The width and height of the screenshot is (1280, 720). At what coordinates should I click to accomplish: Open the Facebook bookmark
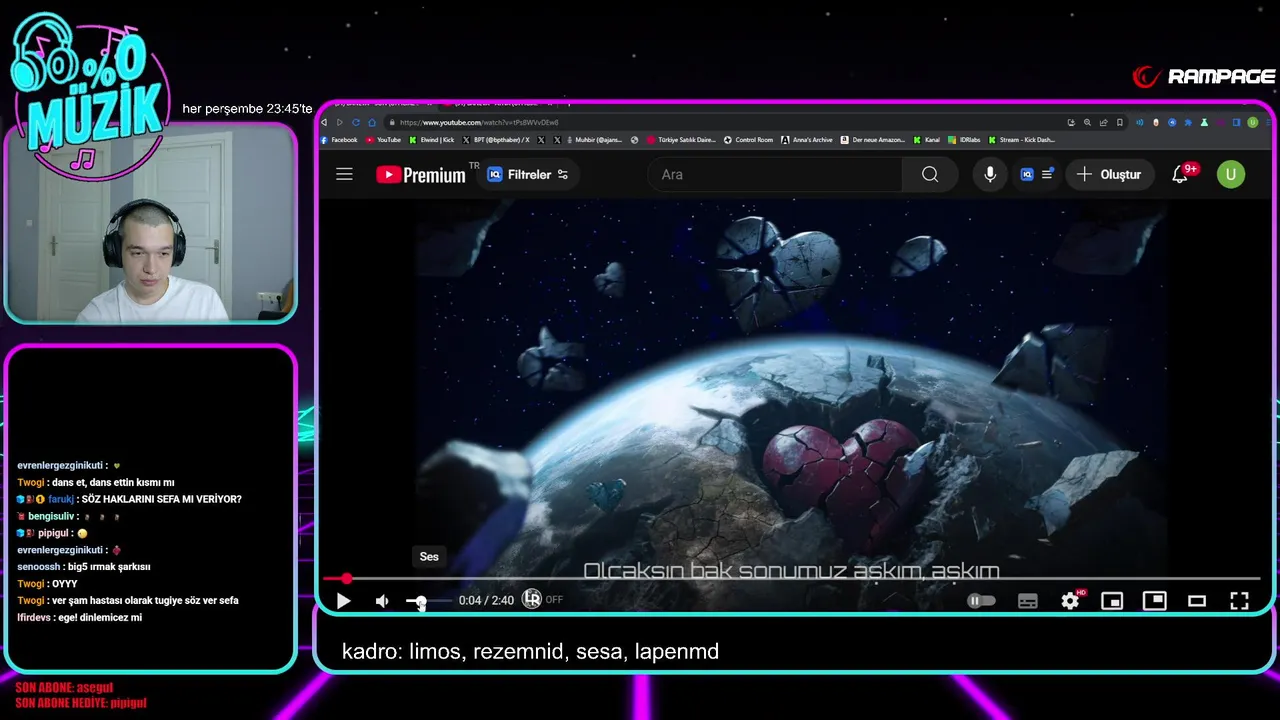point(339,140)
